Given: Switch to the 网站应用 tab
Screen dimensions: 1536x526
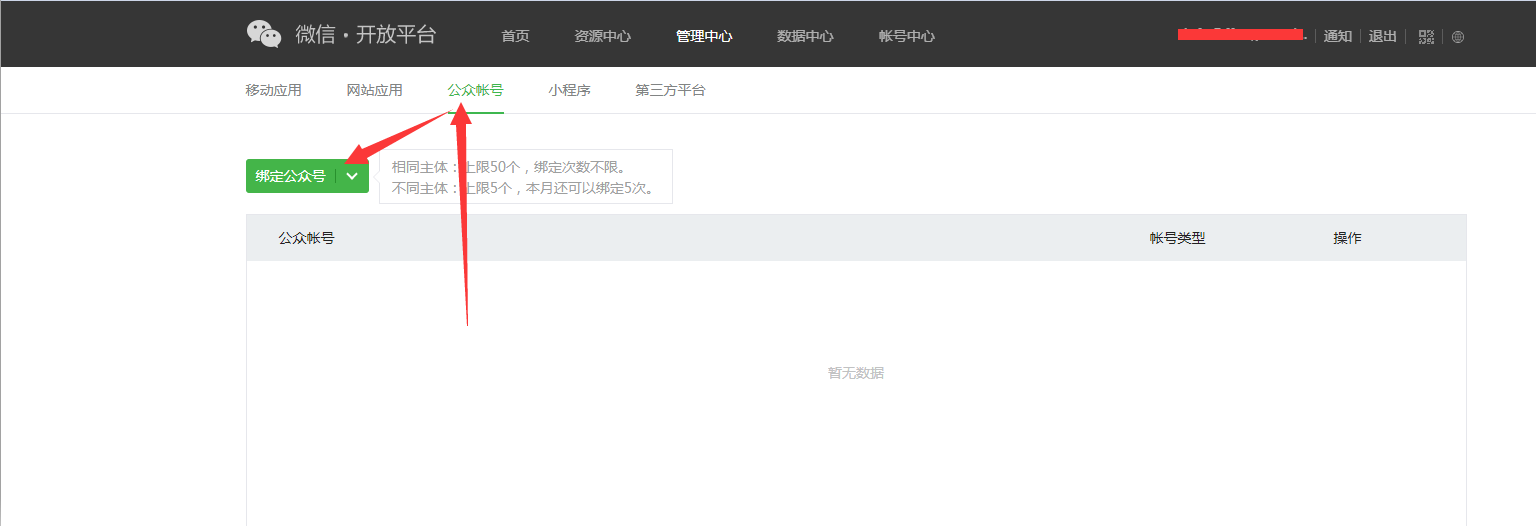Looking at the screenshot, I should (x=374, y=90).
